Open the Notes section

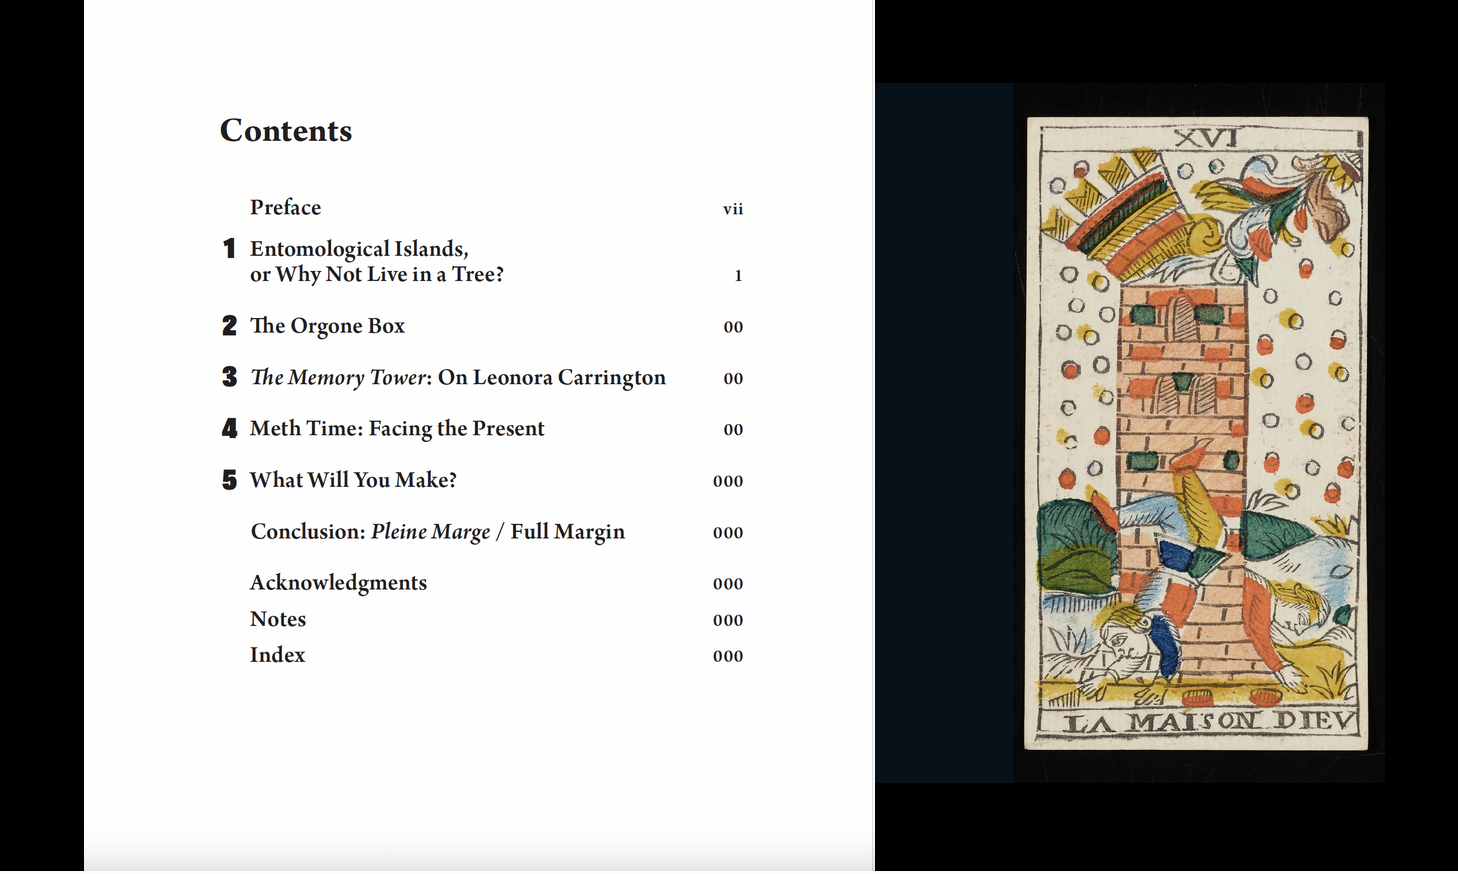(x=277, y=619)
